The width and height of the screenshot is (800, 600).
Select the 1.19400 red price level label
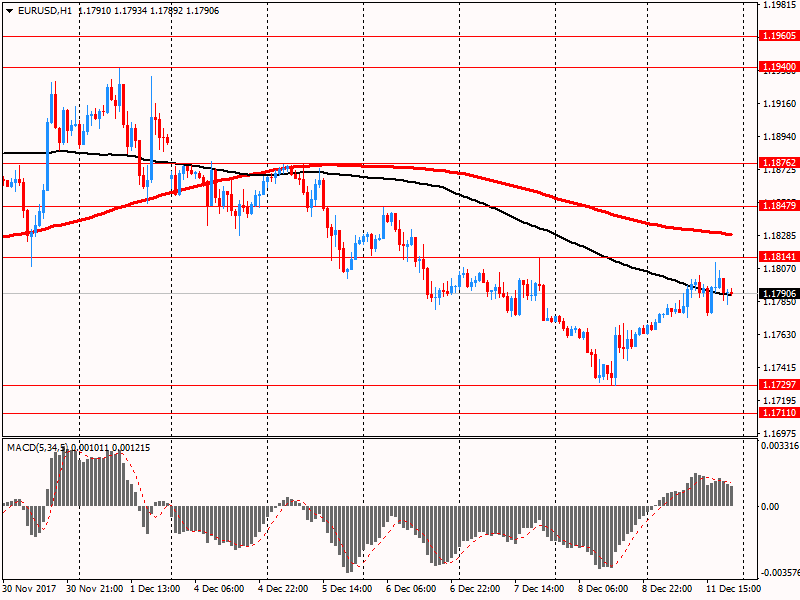(779, 67)
